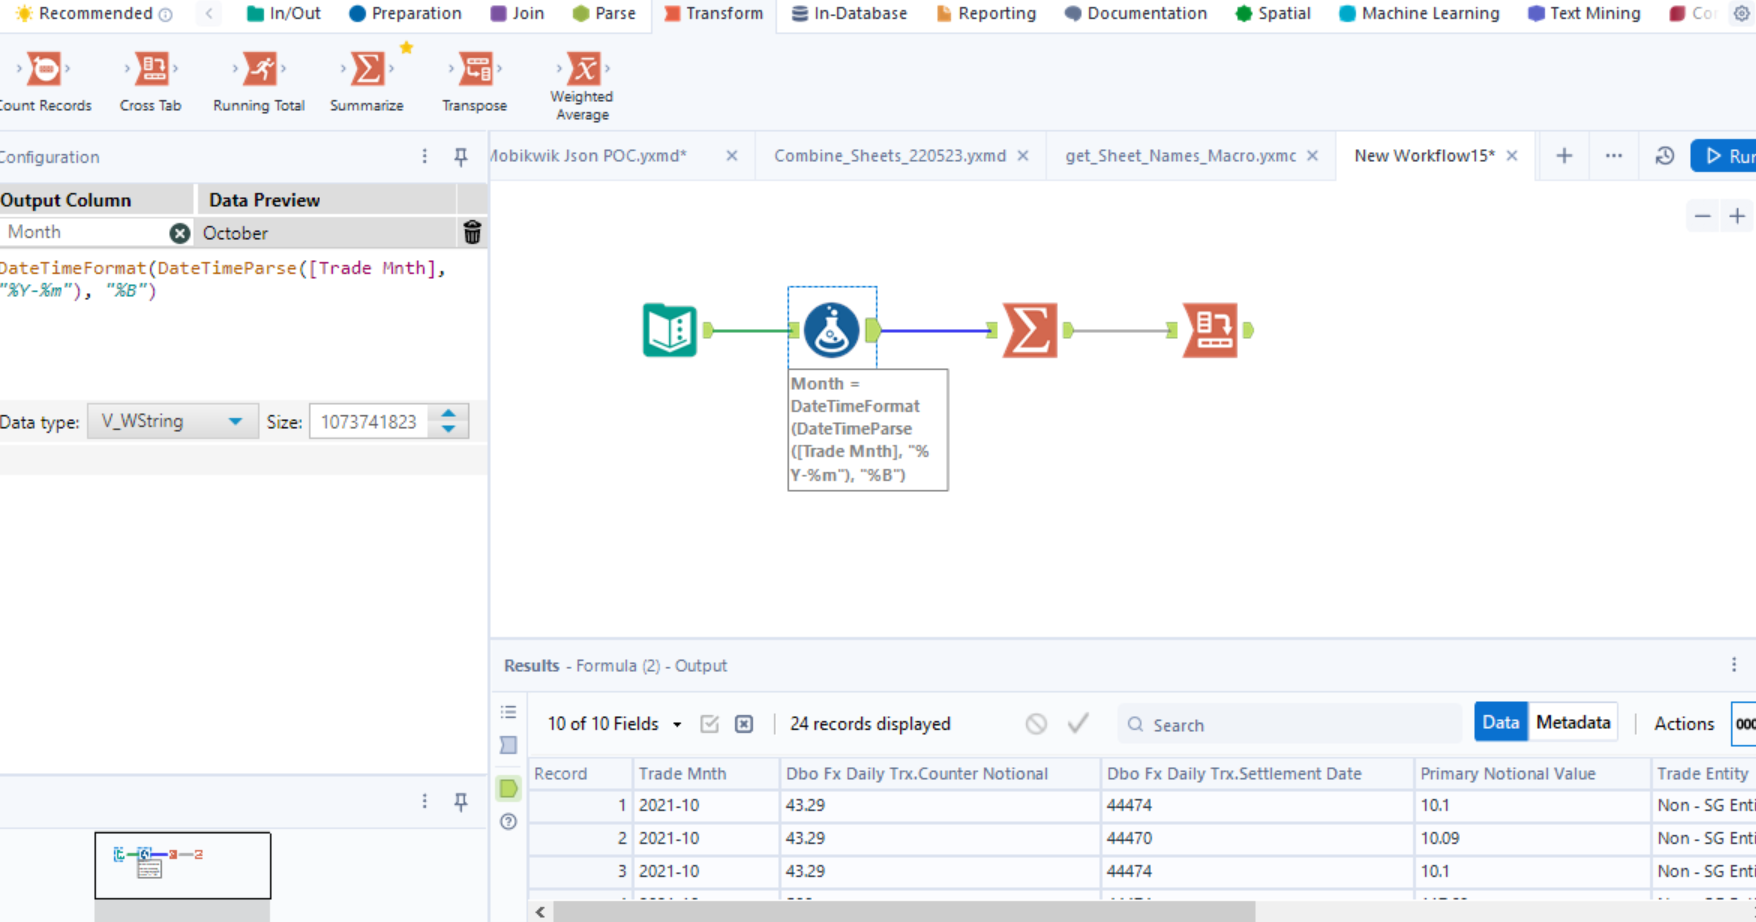Image resolution: width=1756 pixels, height=922 pixels.
Task: Click the apply checkmark in Results toolbar
Action: [x=1078, y=723]
